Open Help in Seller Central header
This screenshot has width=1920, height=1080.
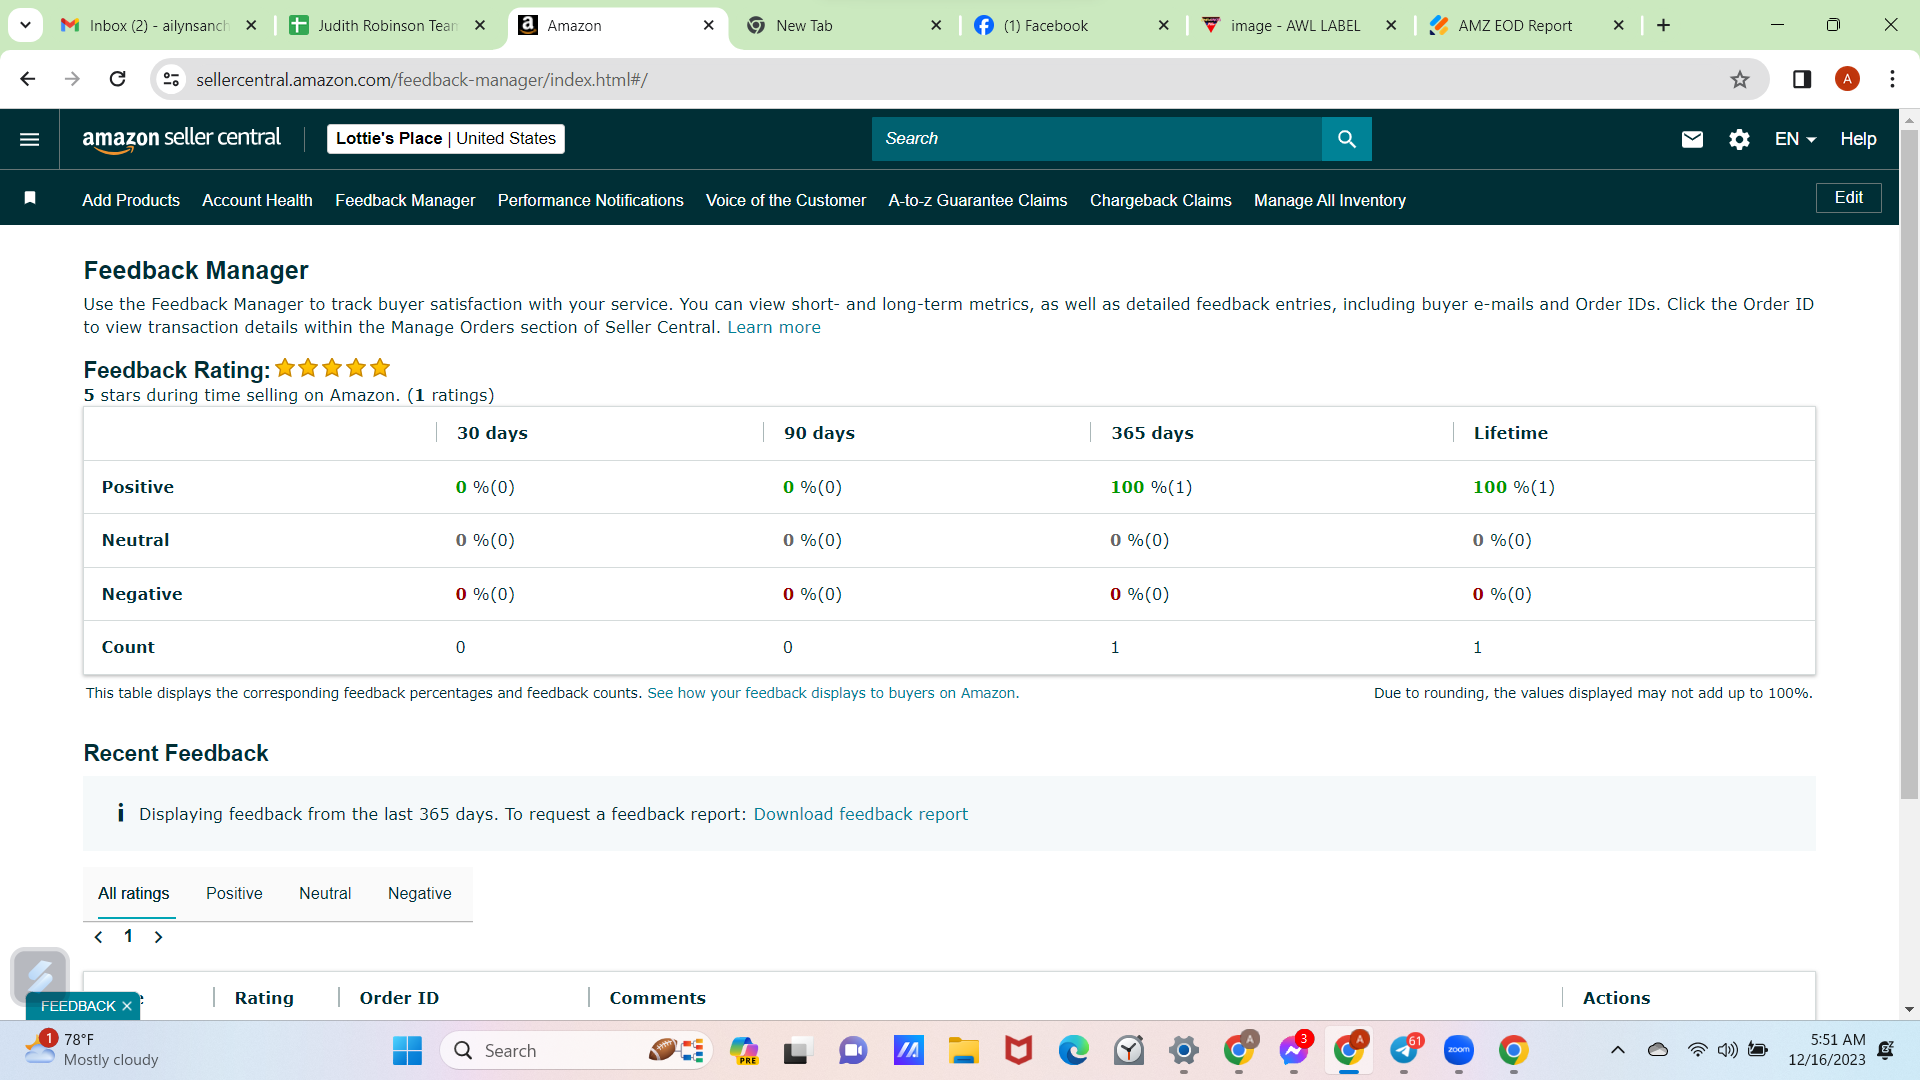[x=1858, y=139]
